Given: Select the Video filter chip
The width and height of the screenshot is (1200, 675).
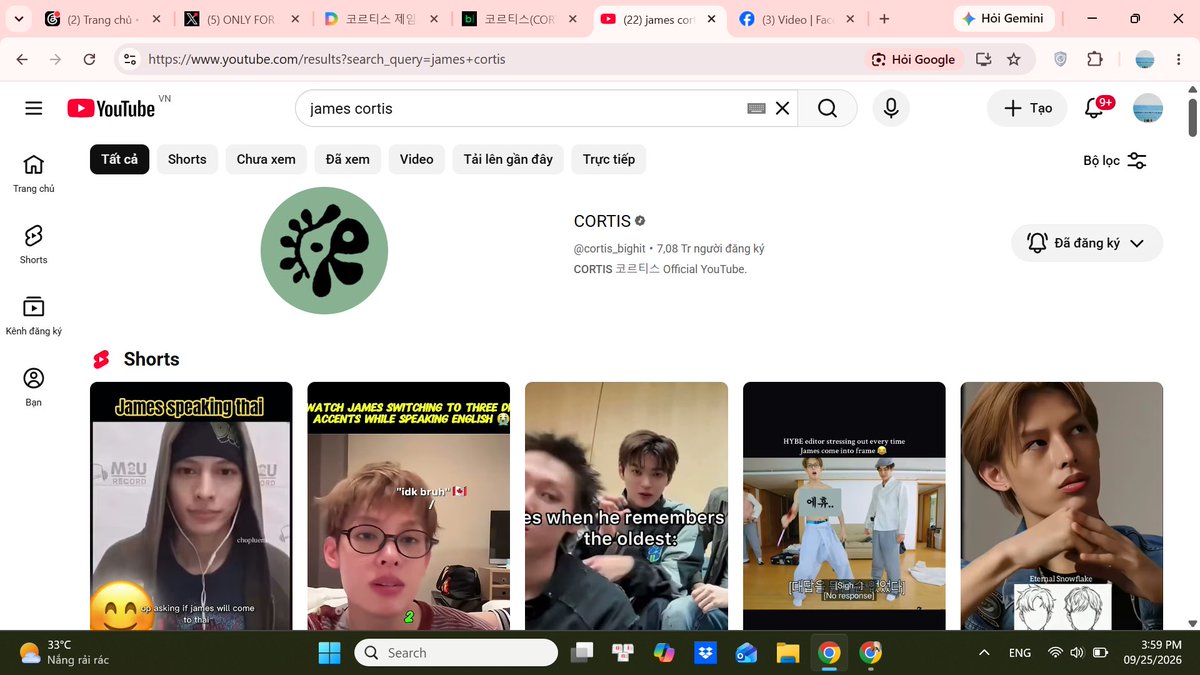Looking at the screenshot, I should 417,159.
